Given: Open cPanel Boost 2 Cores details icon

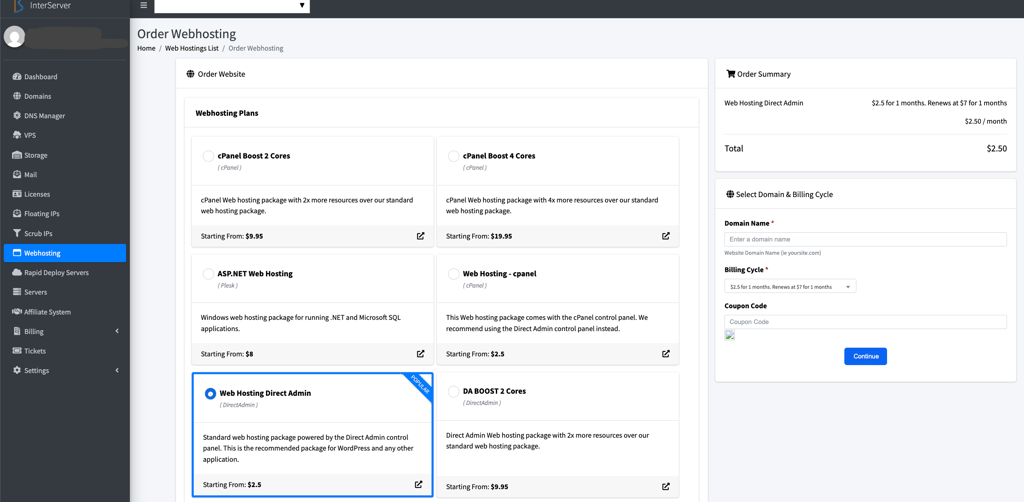Looking at the screenshot, I should coord(421,236).
